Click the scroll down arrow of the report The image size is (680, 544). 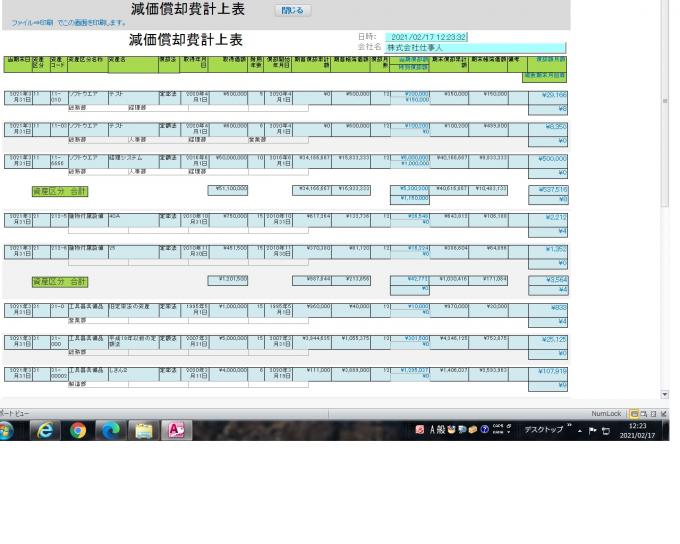665,395
